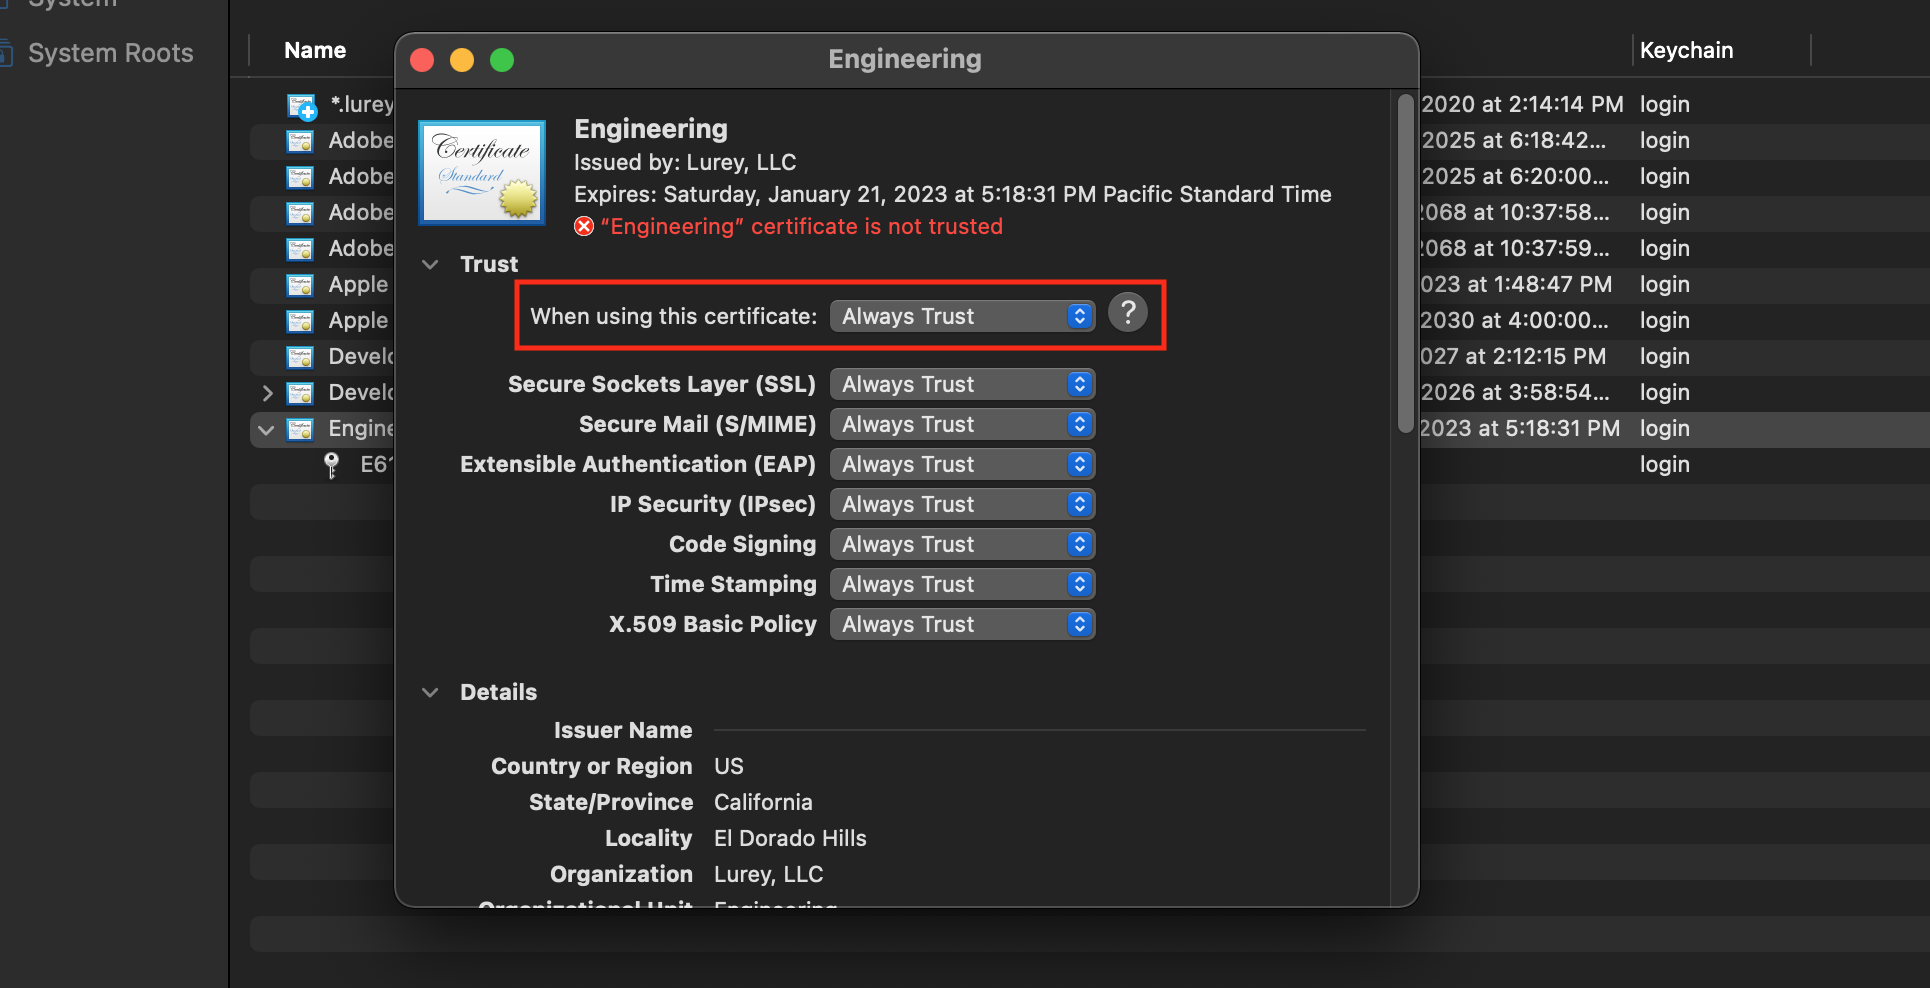1930x988 pixels.
Task: Click the first Adobe certificate icon
Action: 300,141
